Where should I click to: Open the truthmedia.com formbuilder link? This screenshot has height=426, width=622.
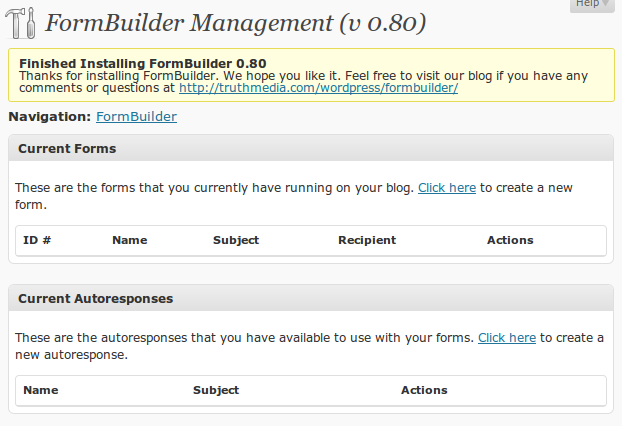coord(319,88)
